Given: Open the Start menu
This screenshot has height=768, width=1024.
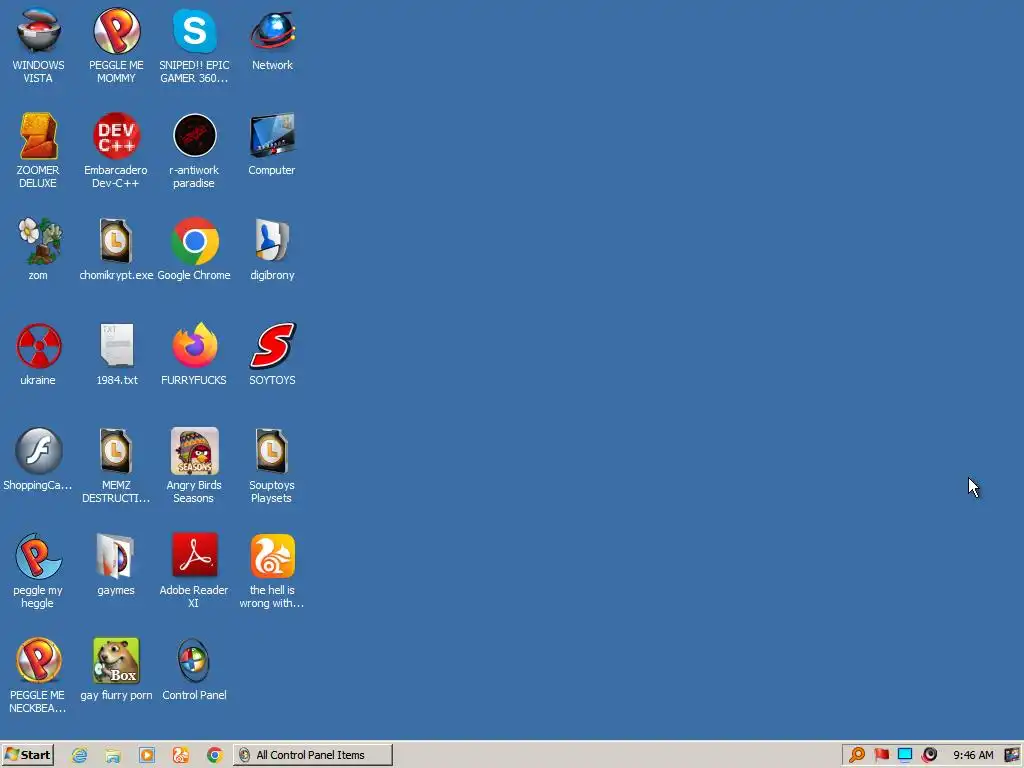Looking at the screenshot, I should click(x=27, y=755).
